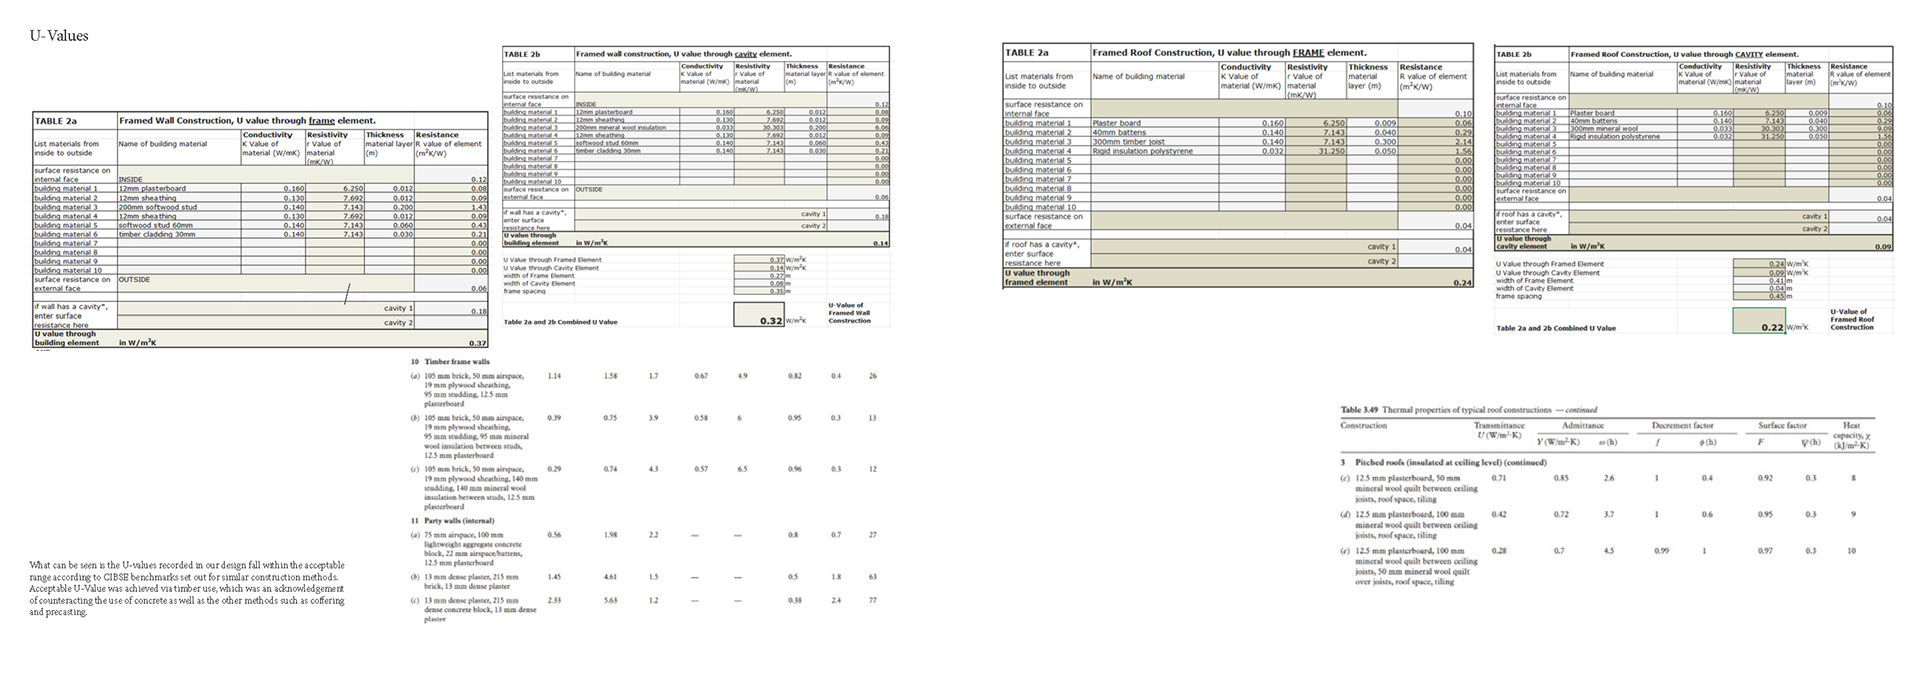Screen dimensions: 1920x679
Task: Select the "Table 3.49 Thermal properties of typical roof constructions" caption
Action: click(x=1468, y=409)
